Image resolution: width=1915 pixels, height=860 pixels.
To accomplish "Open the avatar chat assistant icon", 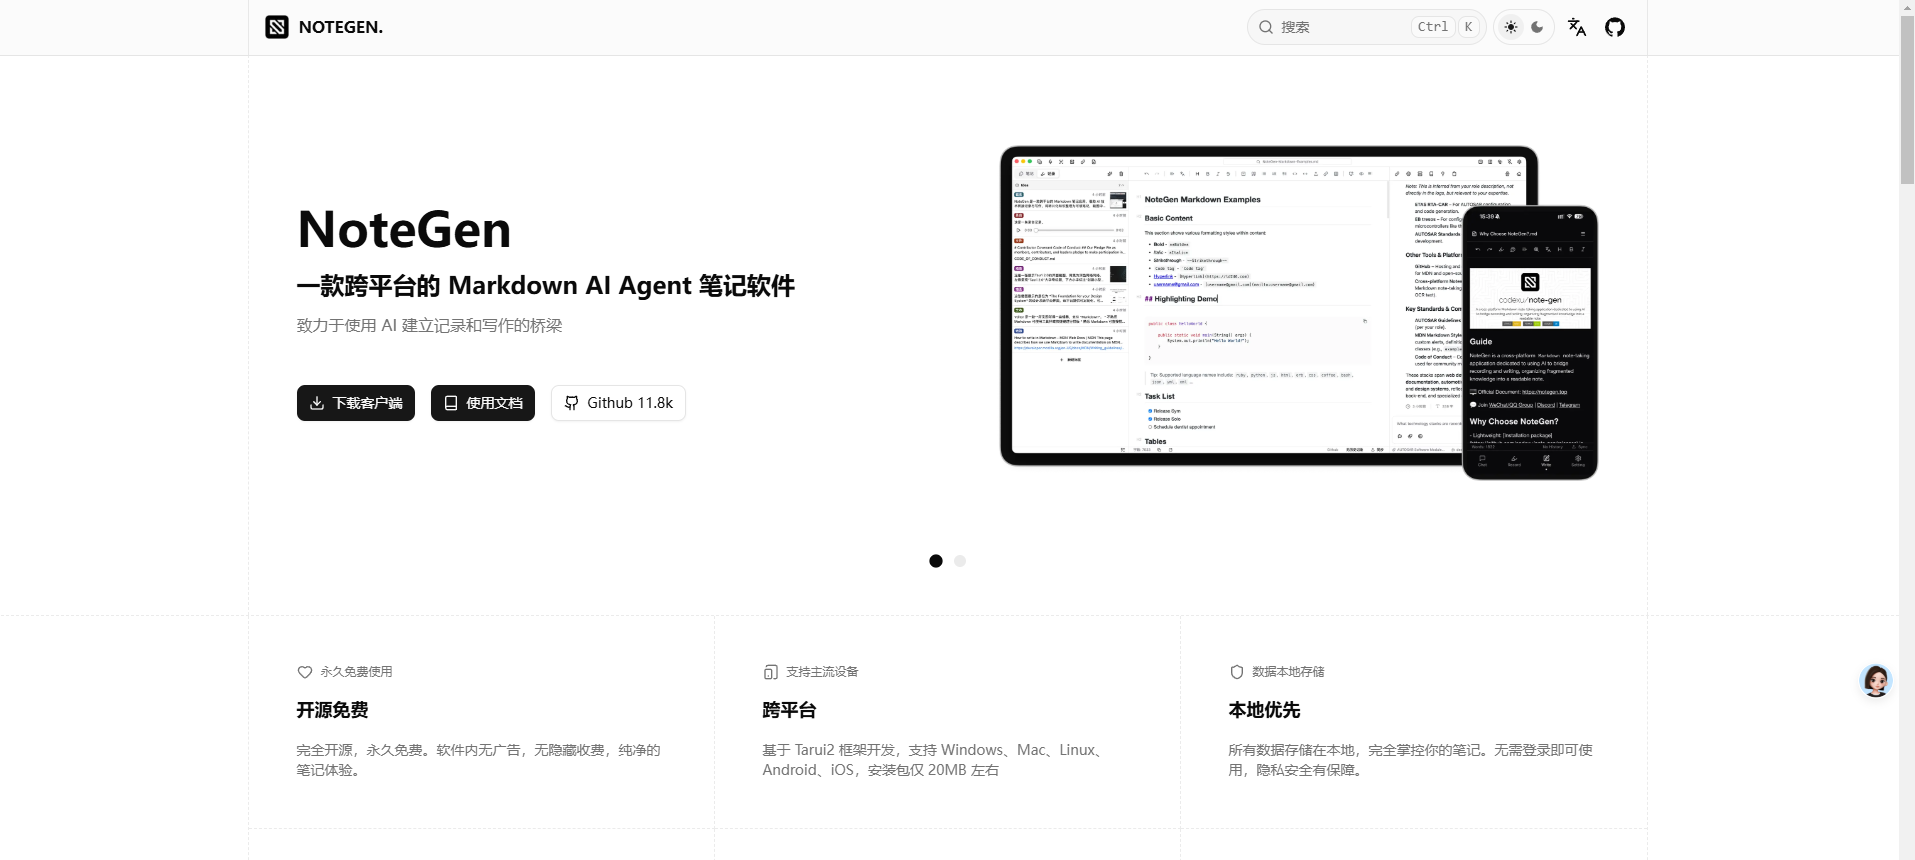I will click(1876, 681).
